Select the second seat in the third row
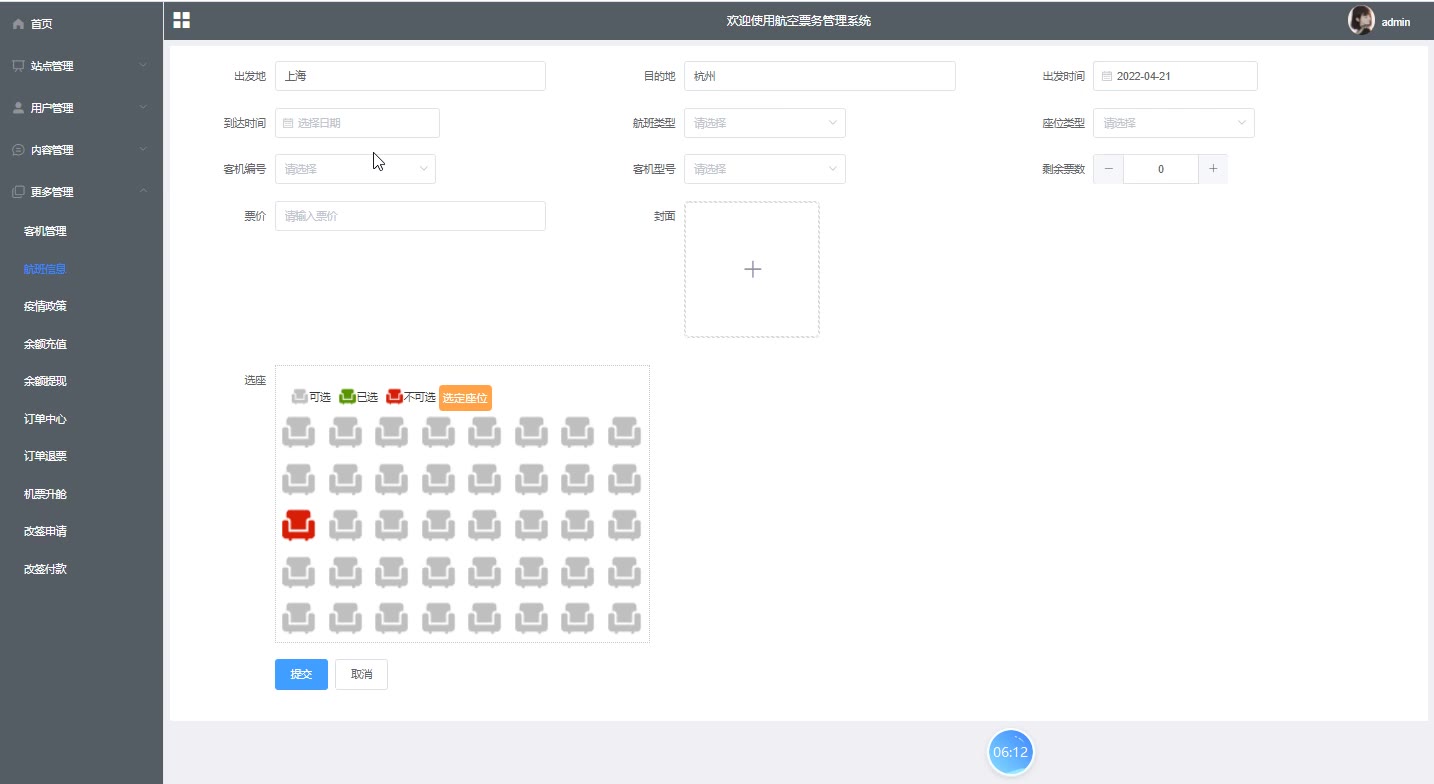Screen dimensions: 1434x784 point(345,524)
